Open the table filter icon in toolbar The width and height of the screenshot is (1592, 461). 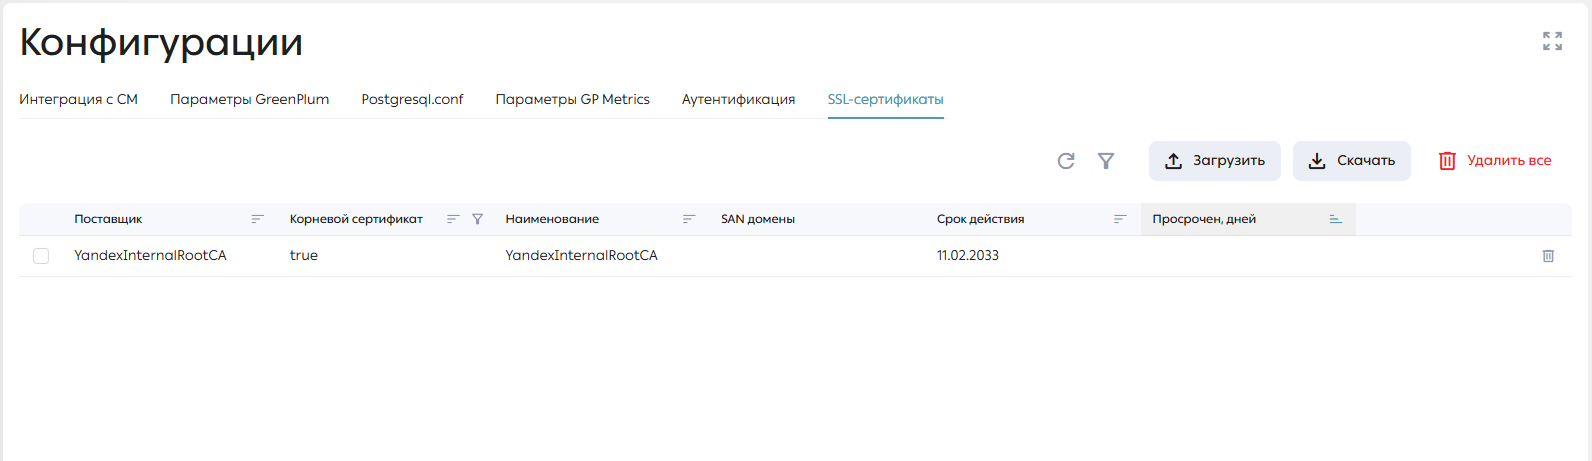click(x=1106, y=161)
